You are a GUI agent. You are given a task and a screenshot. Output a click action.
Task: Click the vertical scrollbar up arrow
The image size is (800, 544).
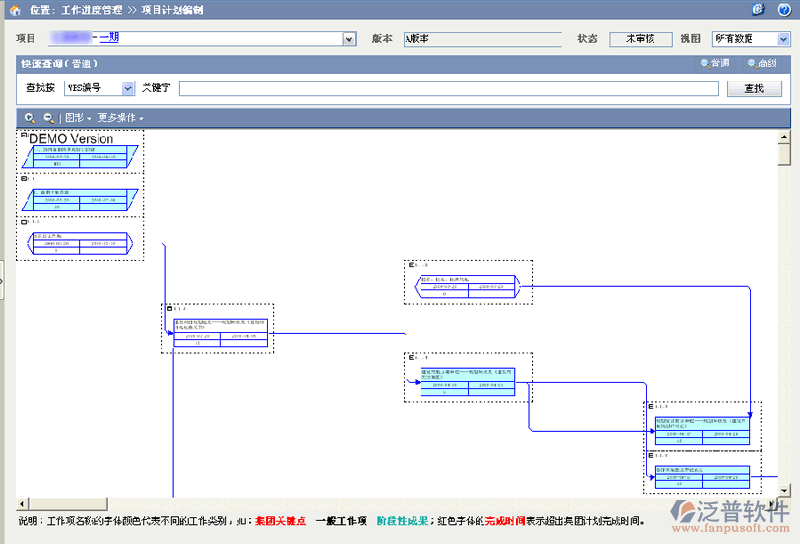pos(784,135)
